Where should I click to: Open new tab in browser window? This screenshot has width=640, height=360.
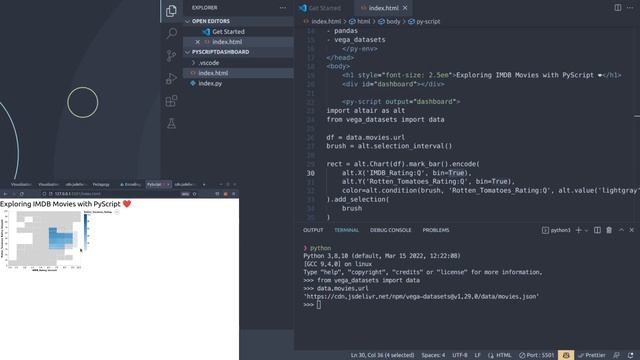tap(204, 184)
